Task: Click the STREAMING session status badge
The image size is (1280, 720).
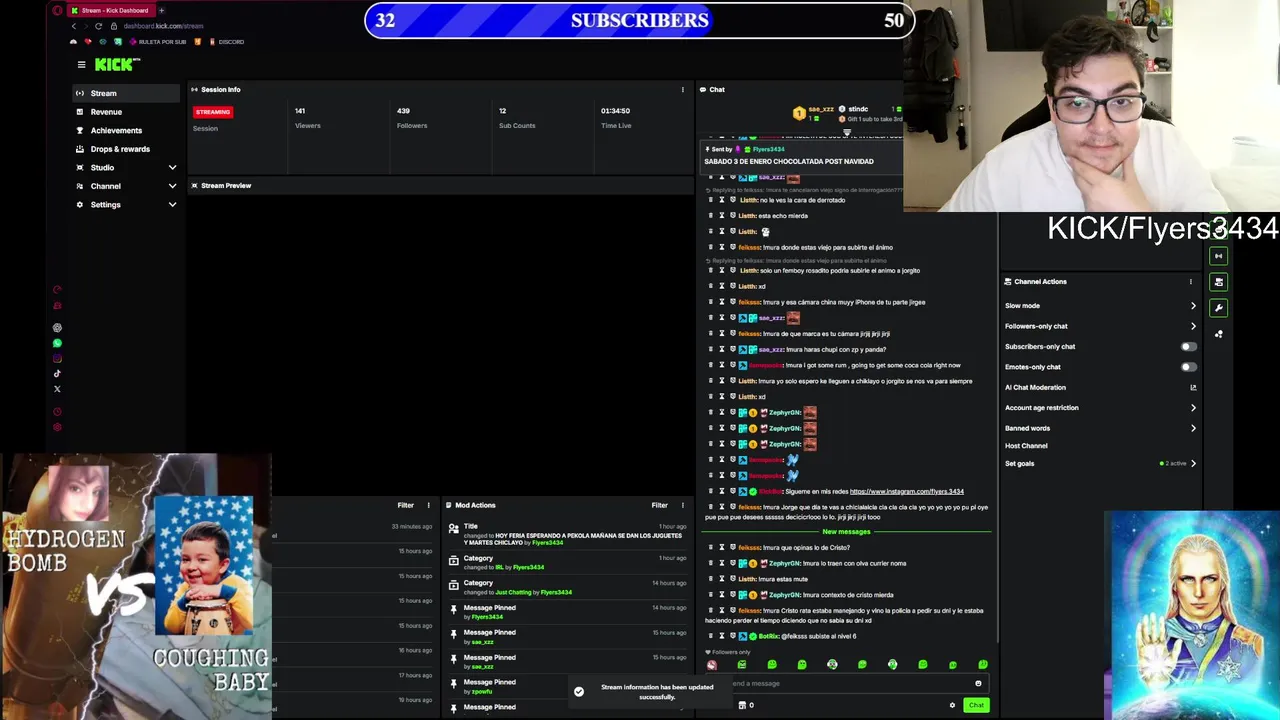Action: [213, 112]
